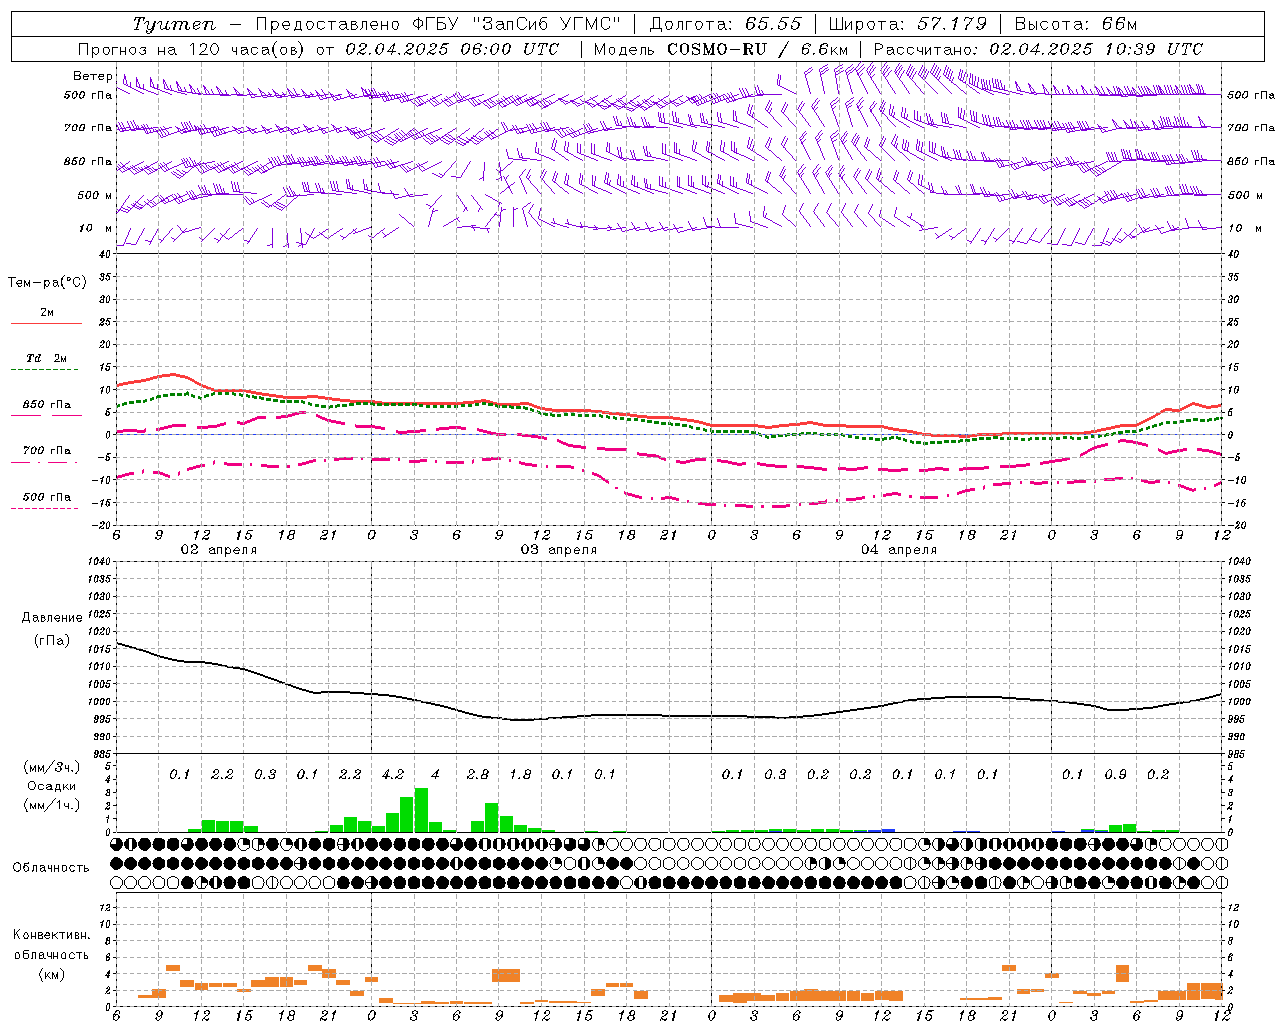Screen dimensions: 1280x1024
Task: Click the '0.9' three-hour precipitation value
Action: pyautogui.click(x=1115, y=774)
